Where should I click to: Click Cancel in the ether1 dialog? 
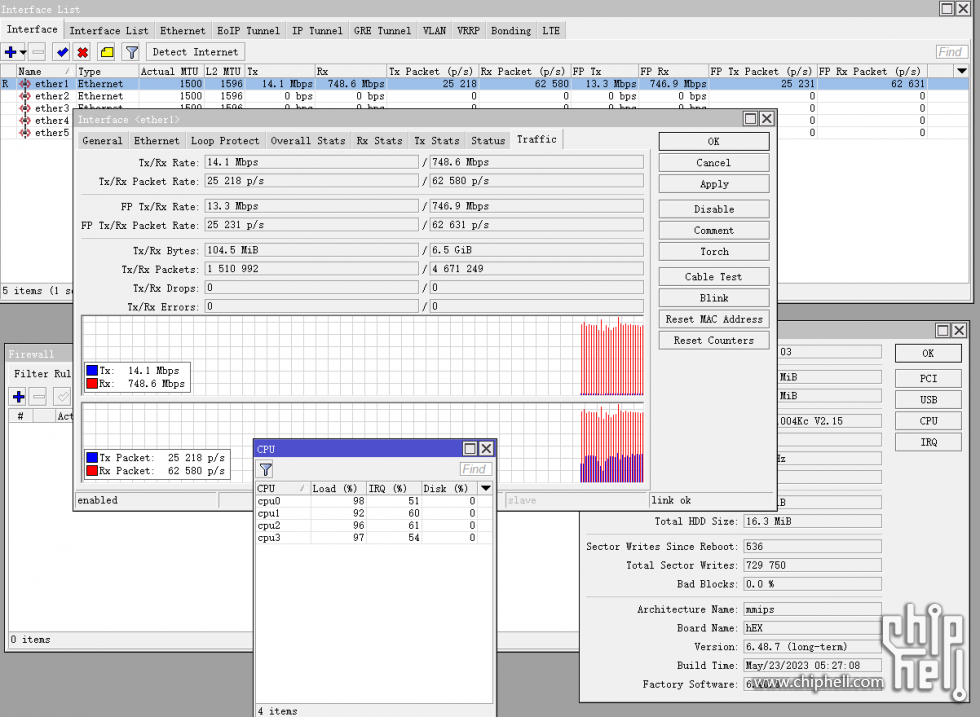[714, 163]
